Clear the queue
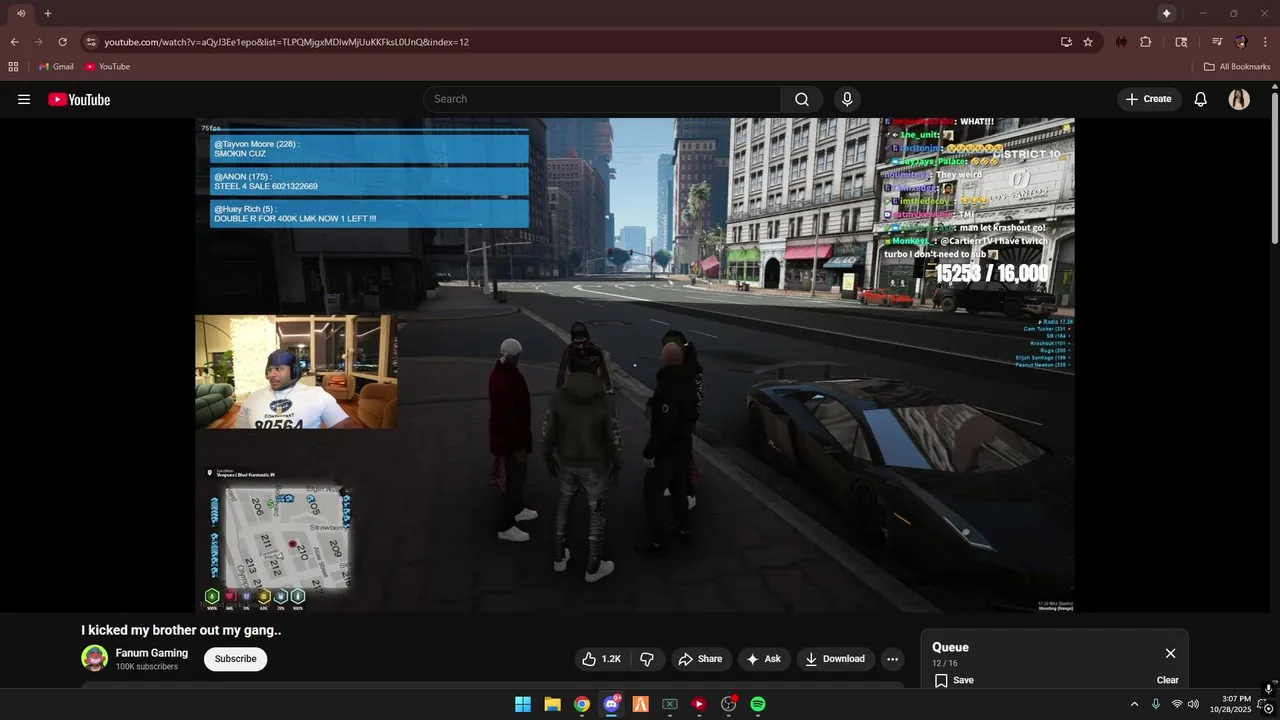The height and width of the screenshot is (720, 1280). pos(1167,680)
